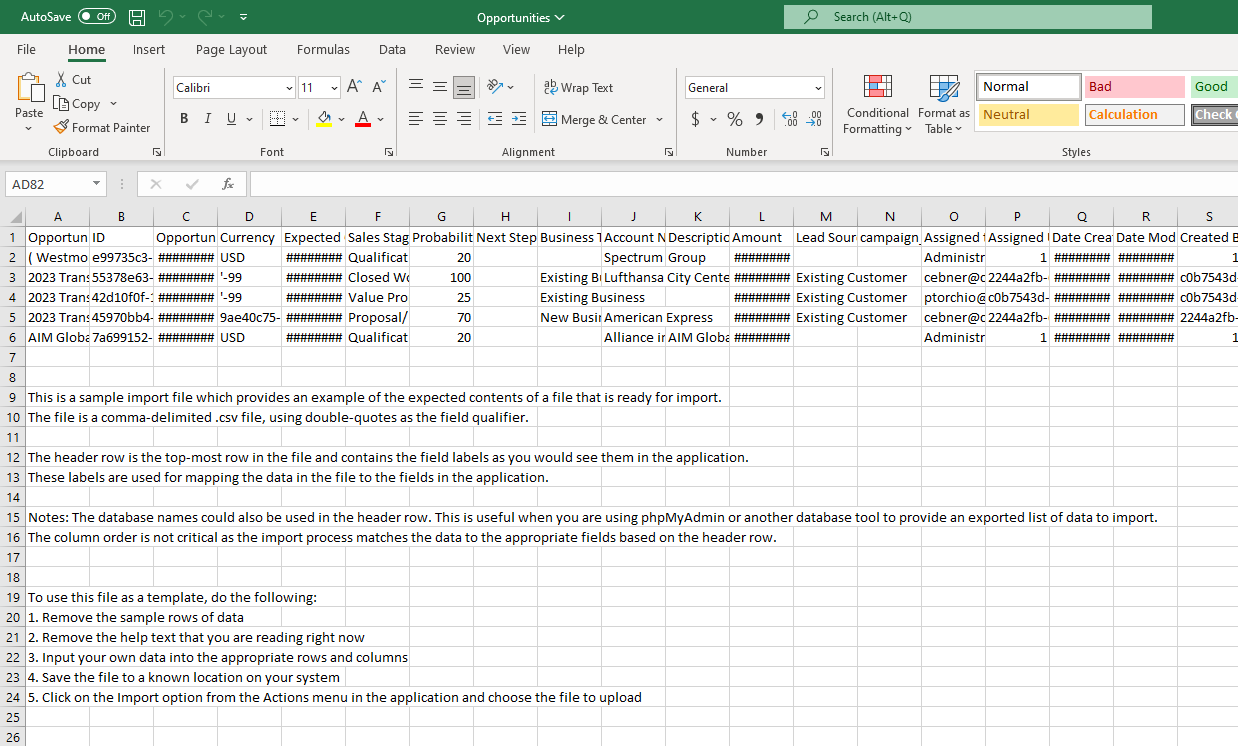Toggle Underline formatting
Screen dimensions: 1238x746
[232, 119]
